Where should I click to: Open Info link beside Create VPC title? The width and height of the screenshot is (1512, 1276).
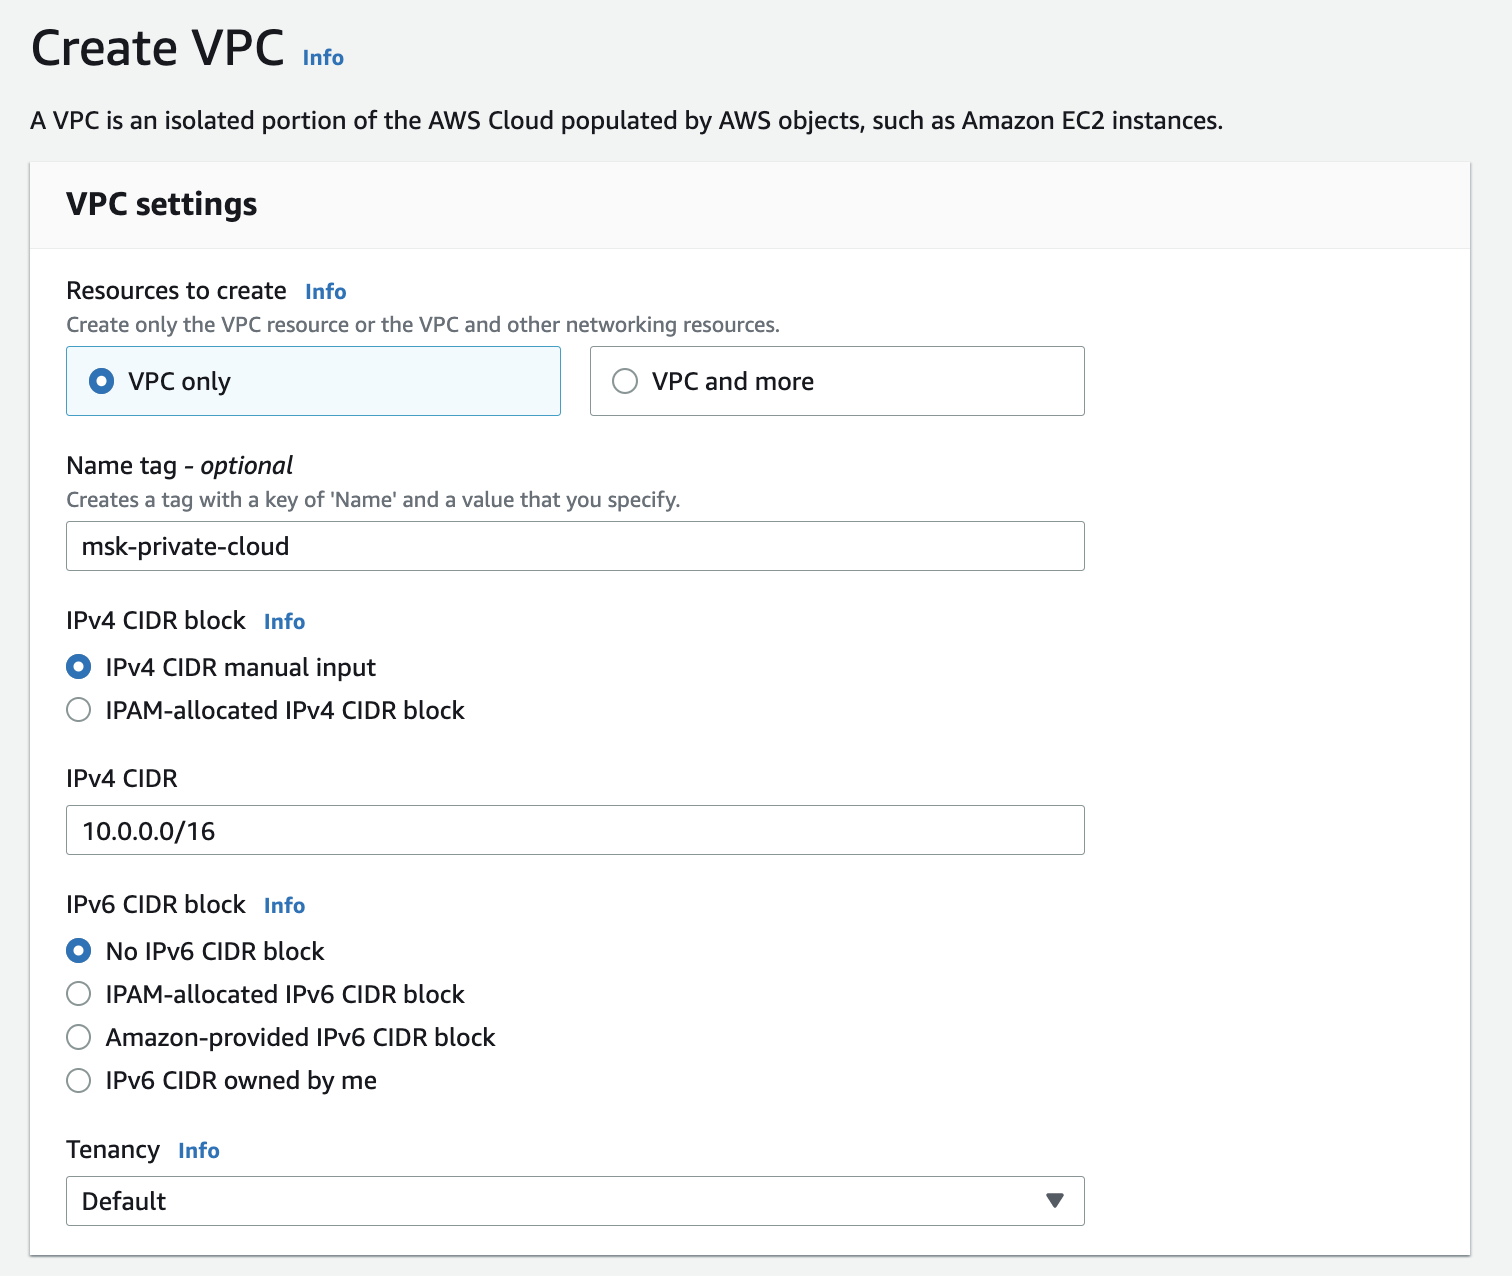(x=323, y=58)
